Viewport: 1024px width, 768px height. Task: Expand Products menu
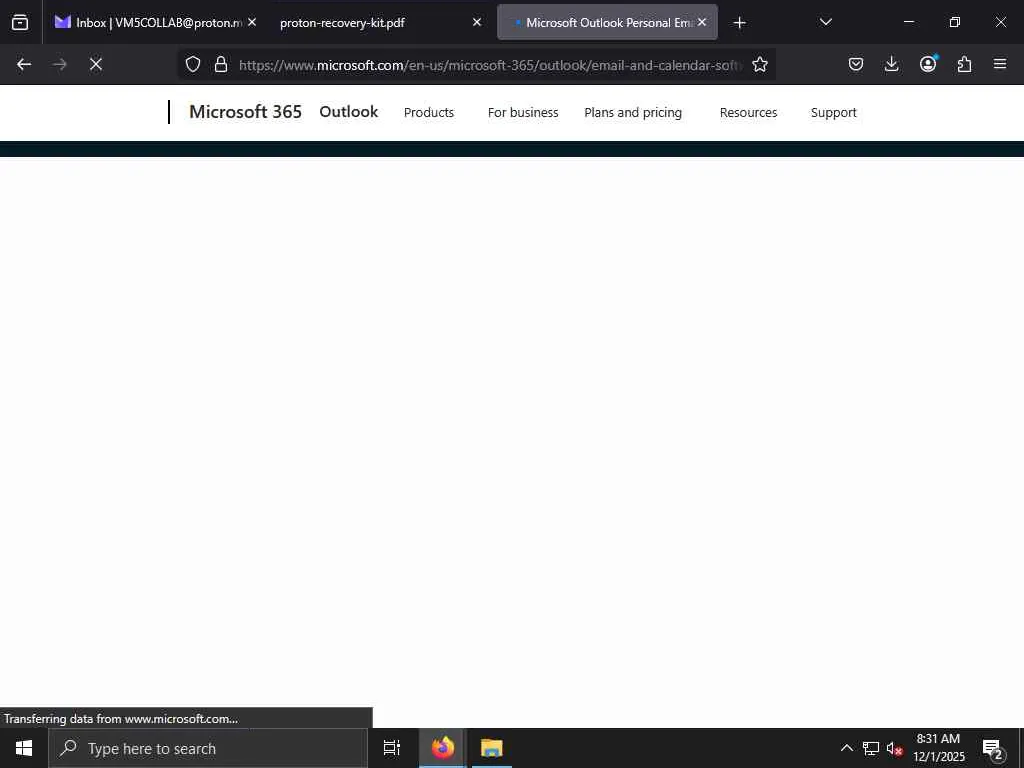click(429, 112)
